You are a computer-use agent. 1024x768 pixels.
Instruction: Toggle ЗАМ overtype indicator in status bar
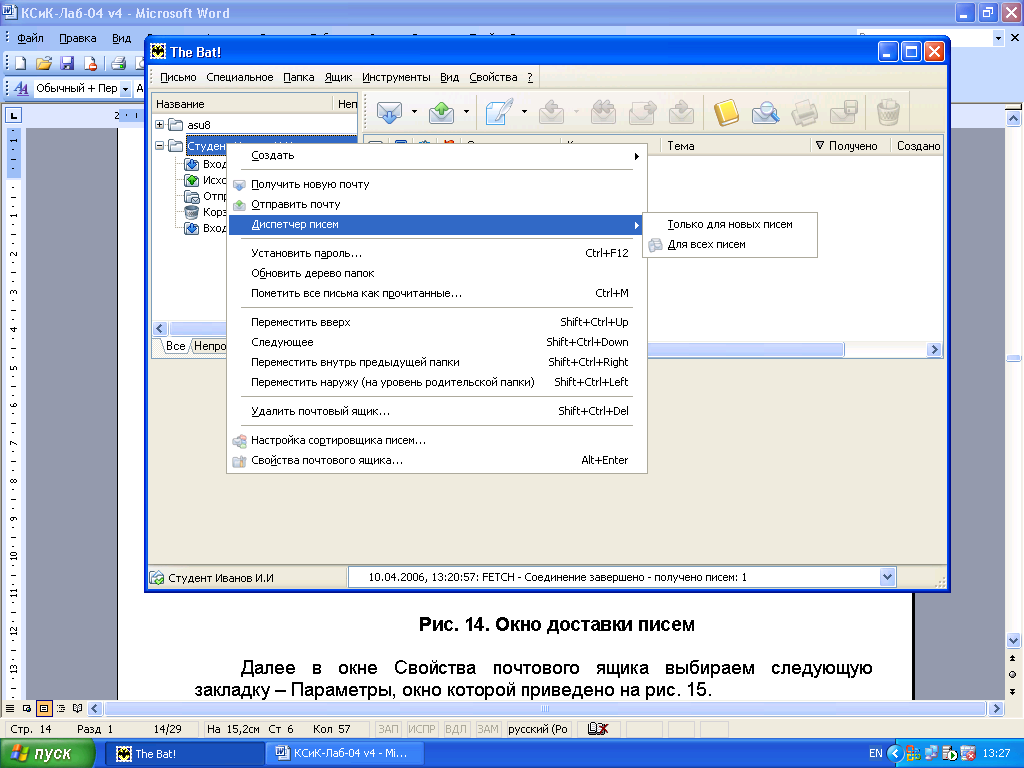pyautogui.click(x=487, y=729)
